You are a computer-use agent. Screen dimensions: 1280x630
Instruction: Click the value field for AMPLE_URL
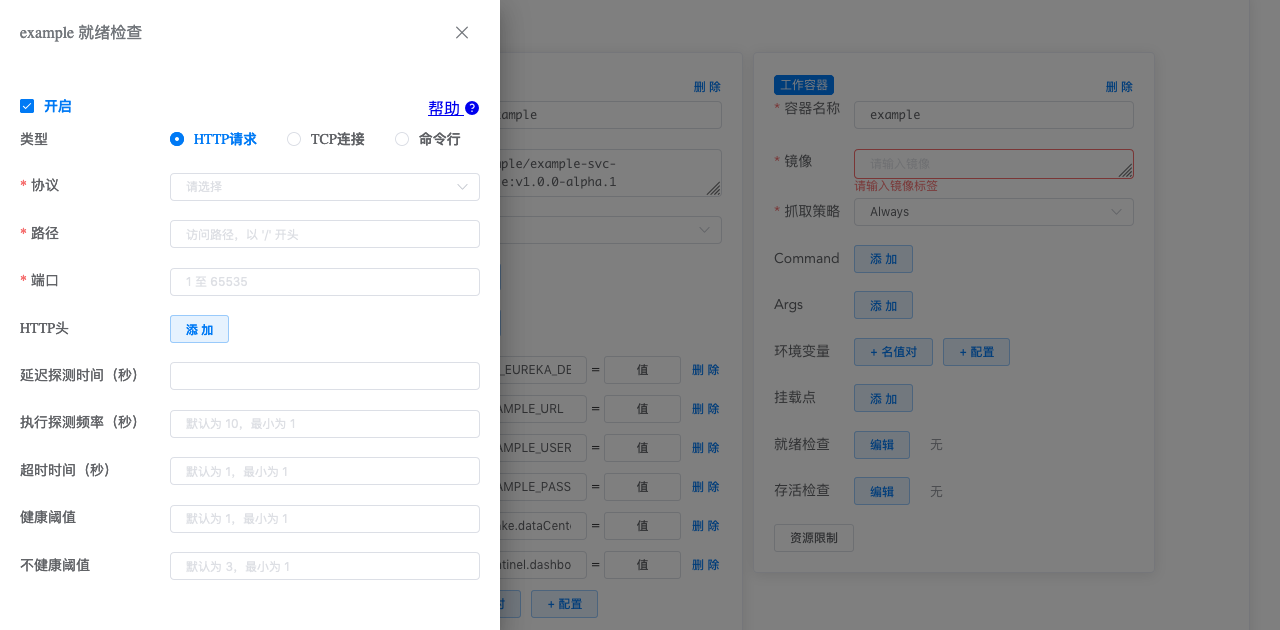pos(643,409)
